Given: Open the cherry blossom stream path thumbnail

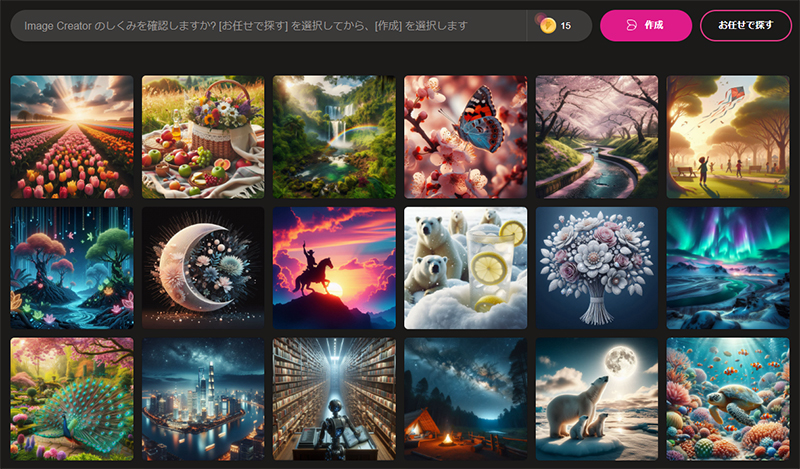Looking at the screenshot, I should click(x=596, y=137).
